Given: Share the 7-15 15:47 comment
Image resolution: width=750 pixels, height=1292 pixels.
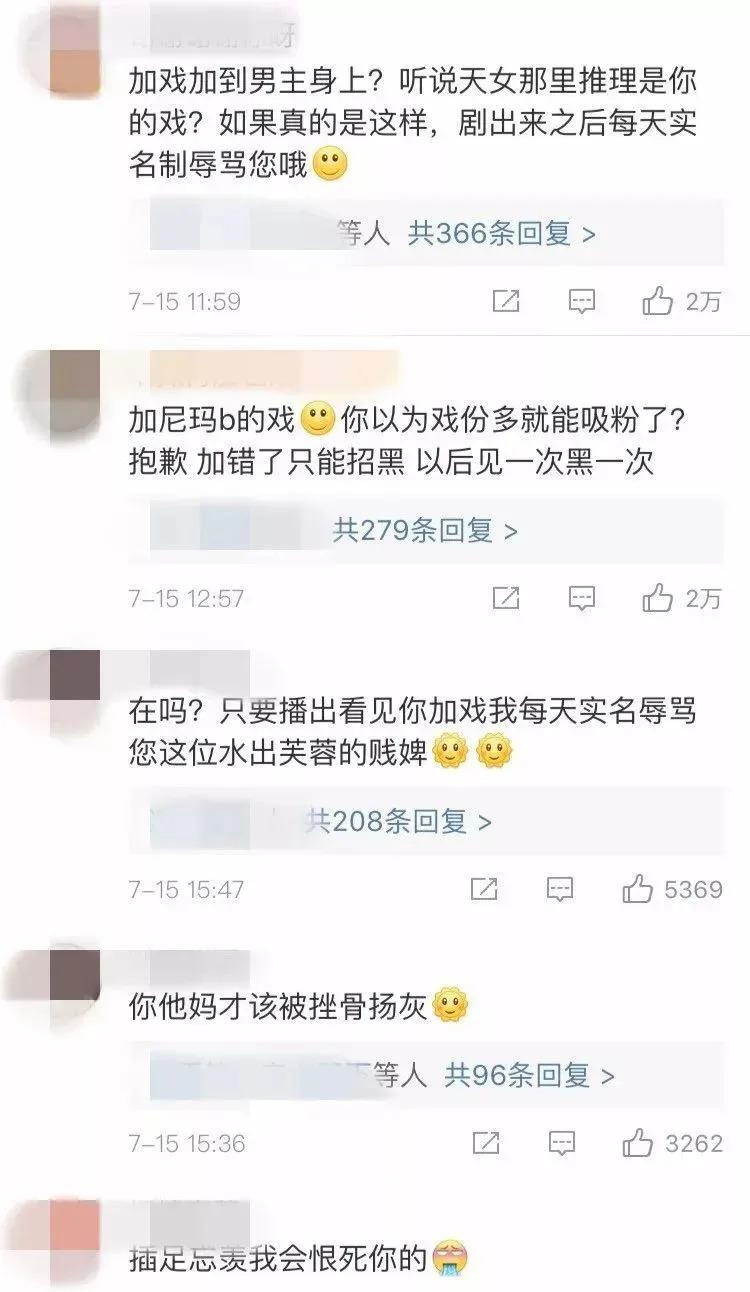Looking at the screenshot, I should pyautogui.click(x=484, y=888).
